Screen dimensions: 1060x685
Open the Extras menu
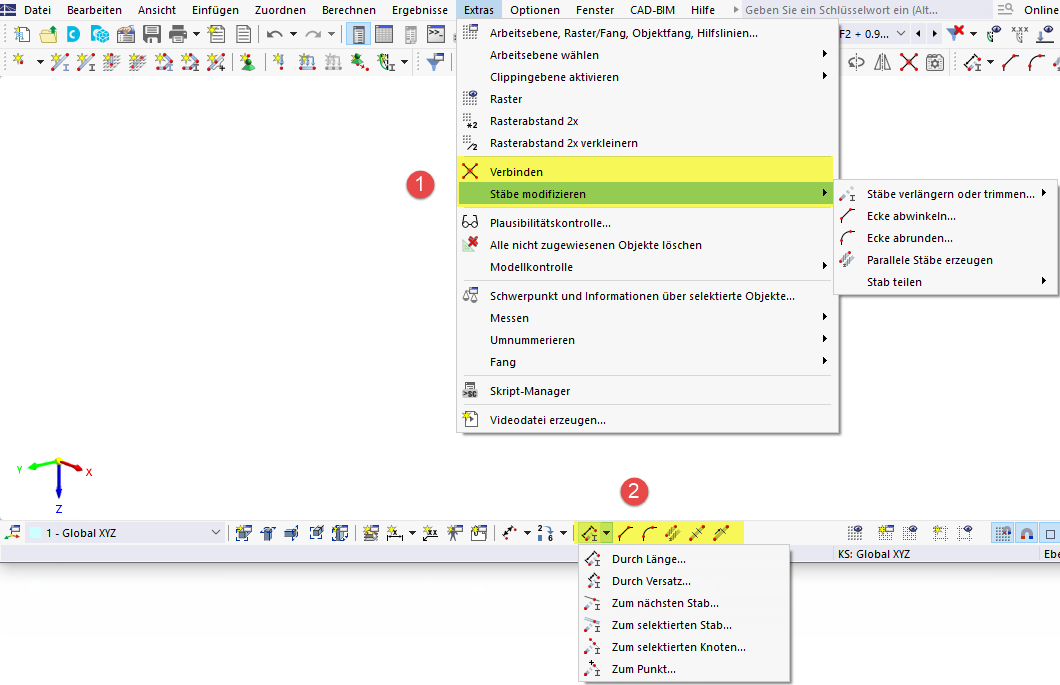[x=479, y=10]
